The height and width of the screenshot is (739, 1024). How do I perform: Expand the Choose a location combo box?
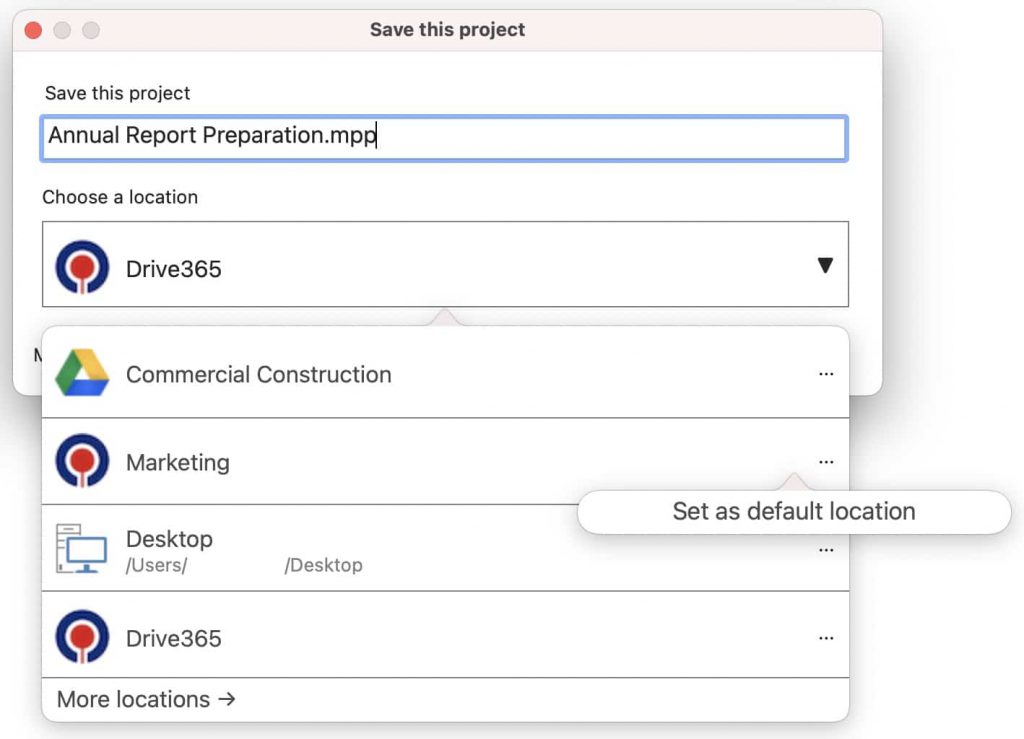(x=444, y=264)
